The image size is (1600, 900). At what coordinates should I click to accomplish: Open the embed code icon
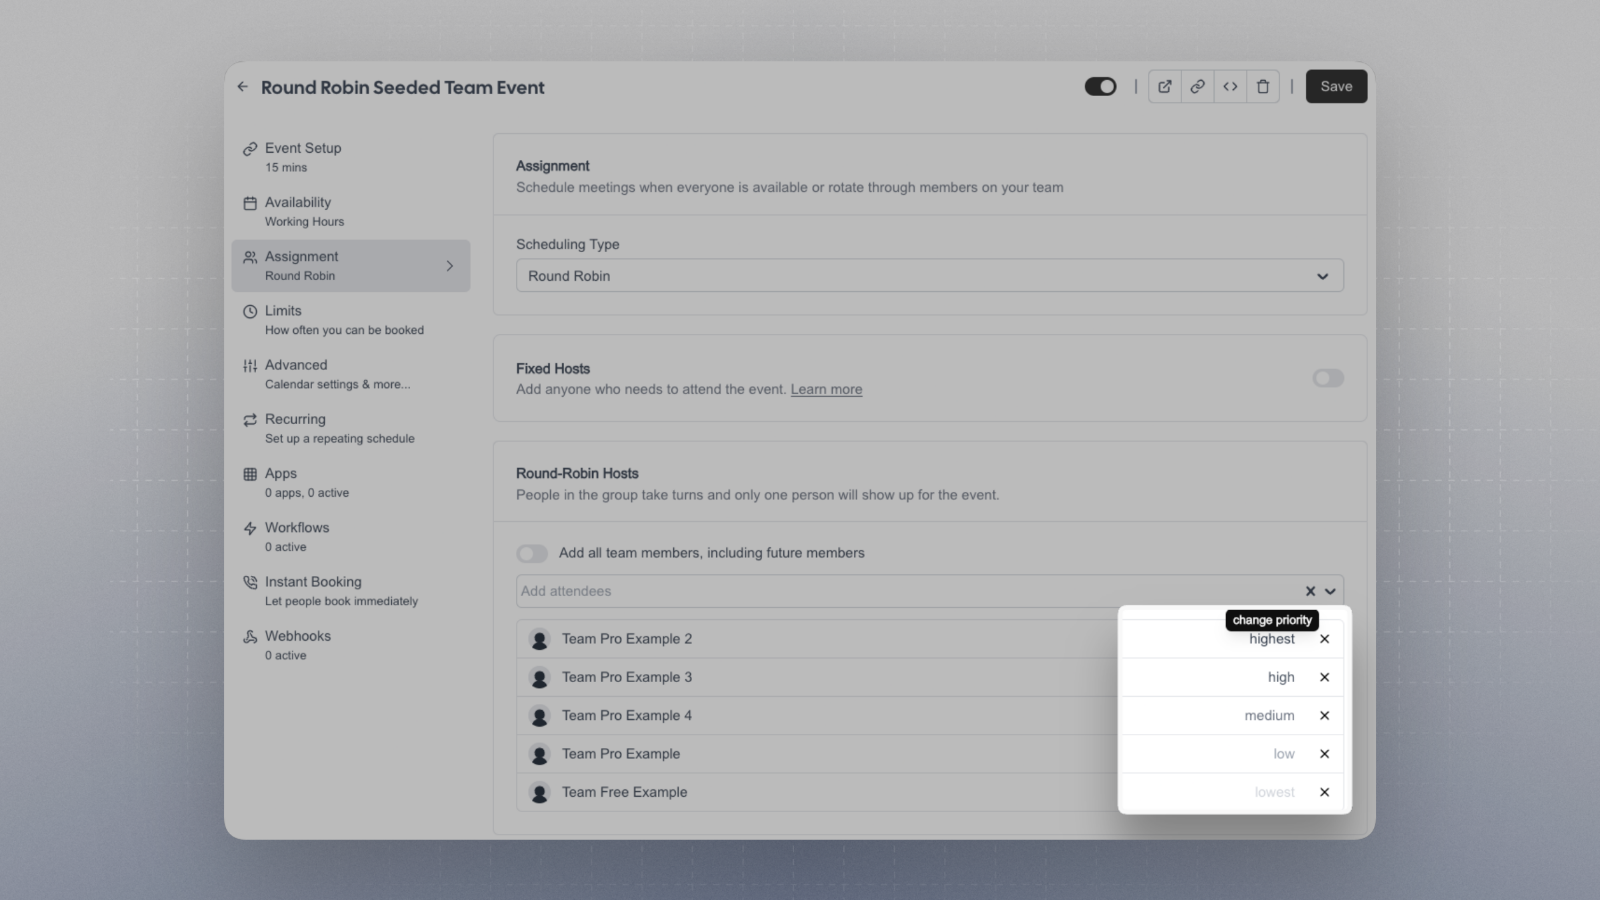click(1230, 87)
